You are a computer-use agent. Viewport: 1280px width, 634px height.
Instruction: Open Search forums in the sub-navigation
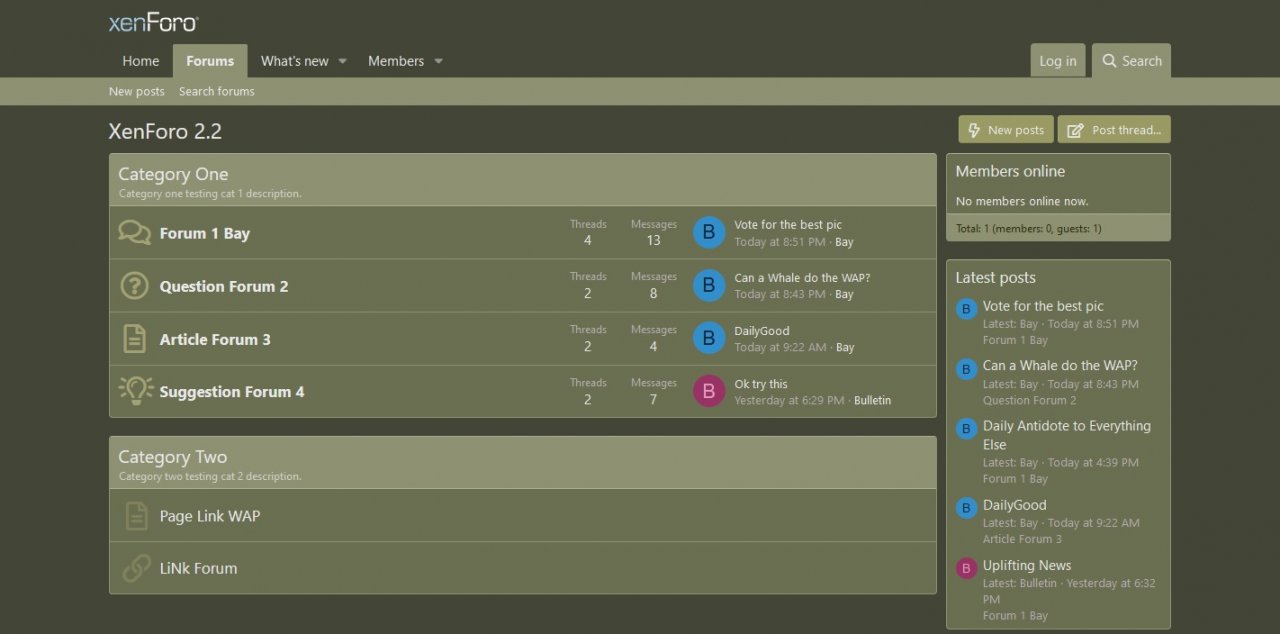tap(216, 91)
